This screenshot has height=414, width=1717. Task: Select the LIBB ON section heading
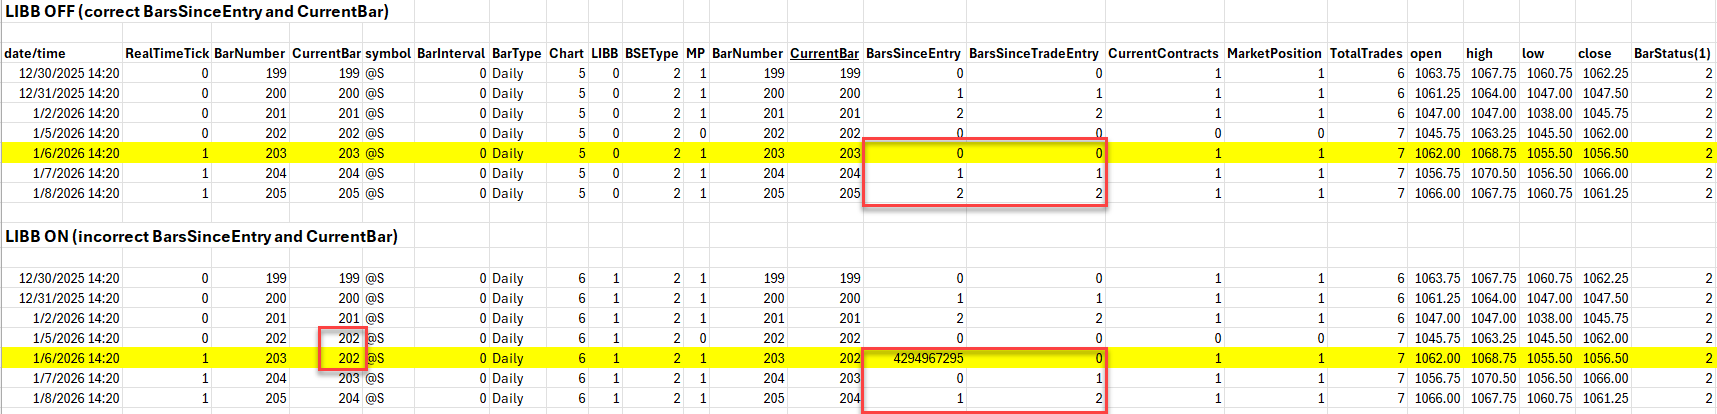coord(201,236)
